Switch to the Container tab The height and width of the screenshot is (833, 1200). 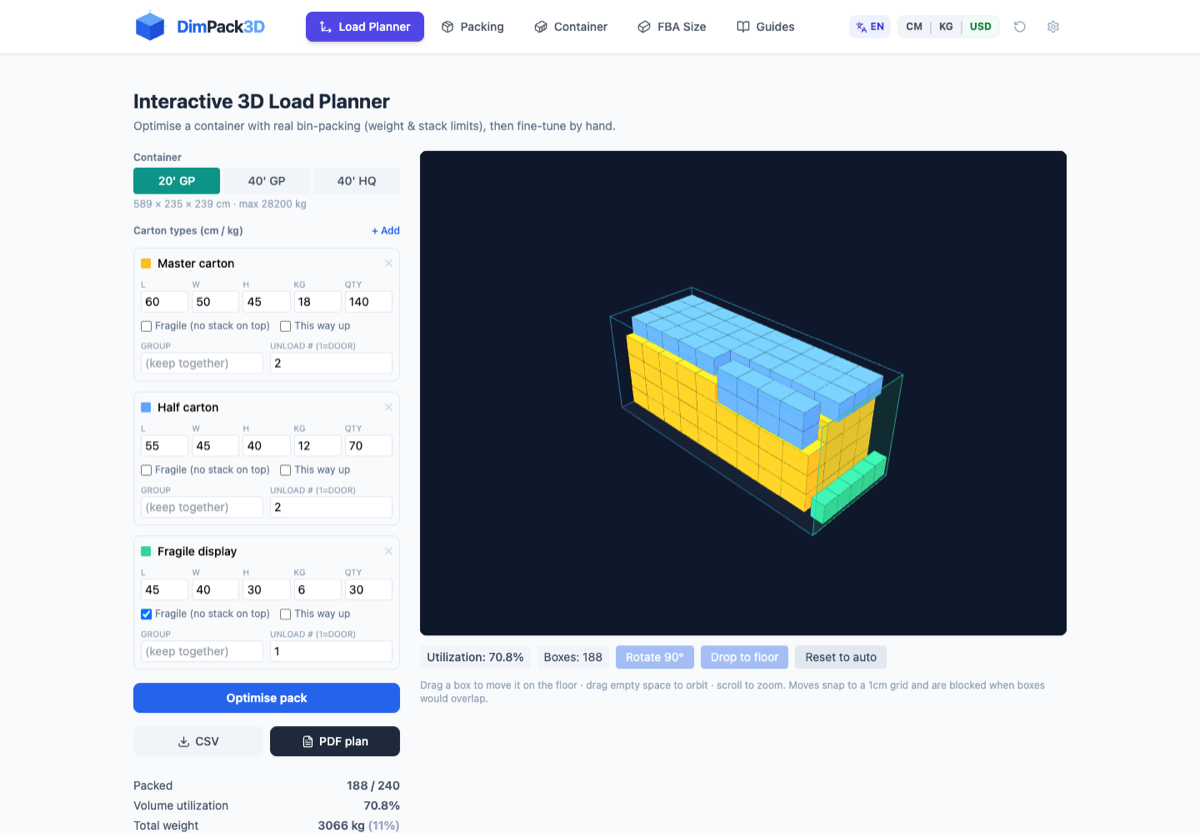pyautogui.click(x=570, y=27)
